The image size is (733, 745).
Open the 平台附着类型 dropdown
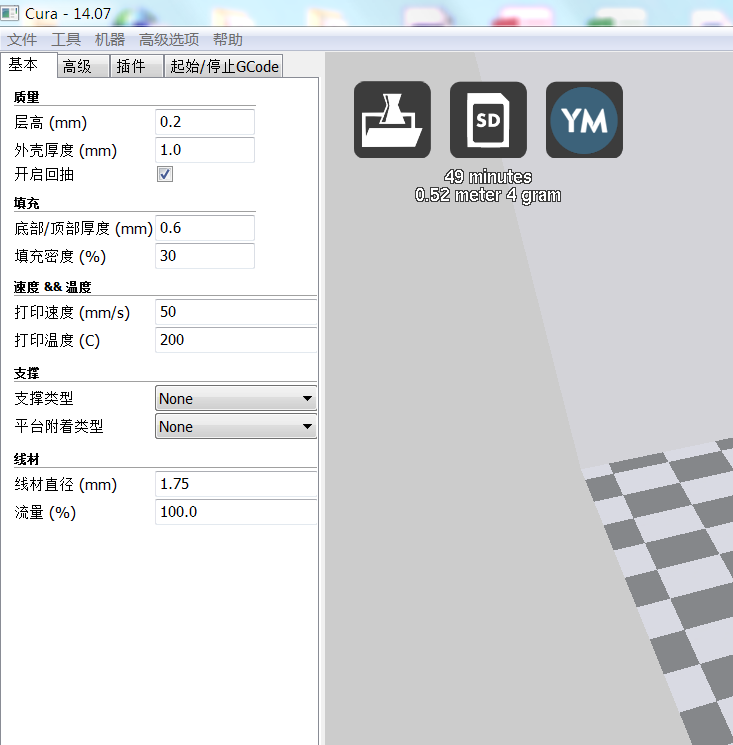(236, 427)
